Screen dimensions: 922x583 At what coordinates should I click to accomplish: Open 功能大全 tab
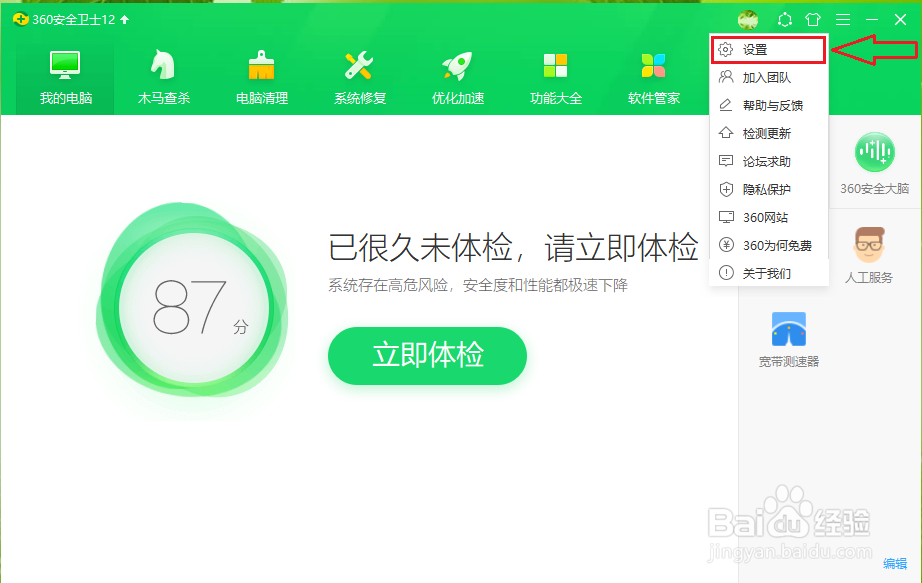(556, 78)
